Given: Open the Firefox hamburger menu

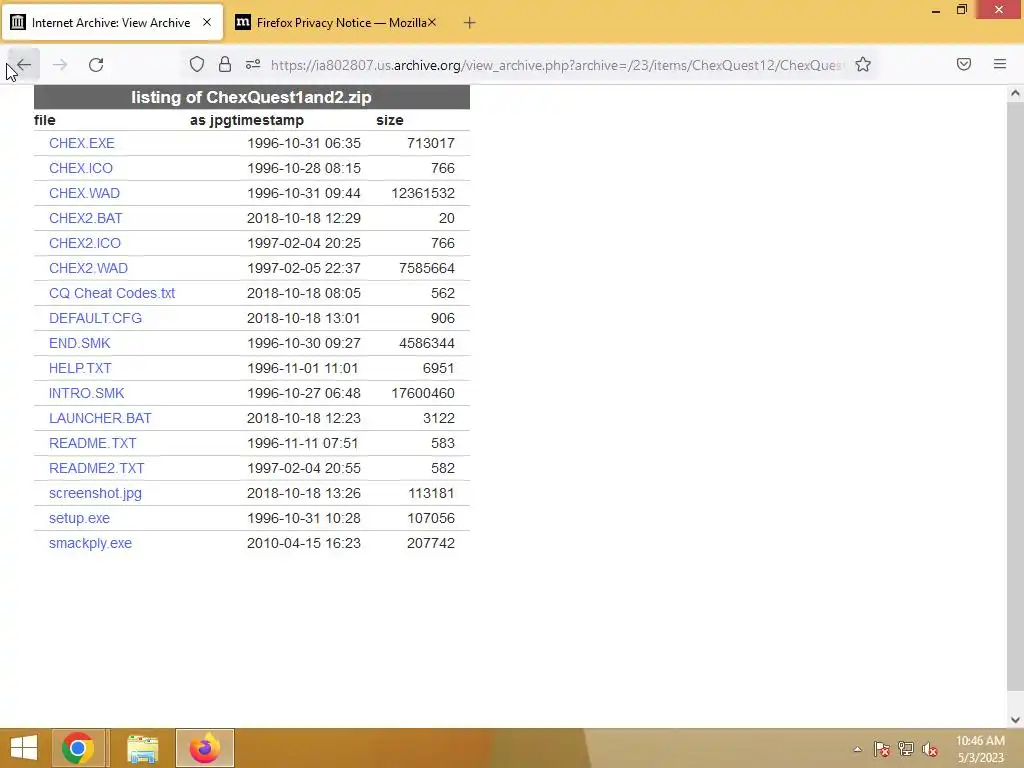Looking at the screenshot, I should tap(1000, 64).
